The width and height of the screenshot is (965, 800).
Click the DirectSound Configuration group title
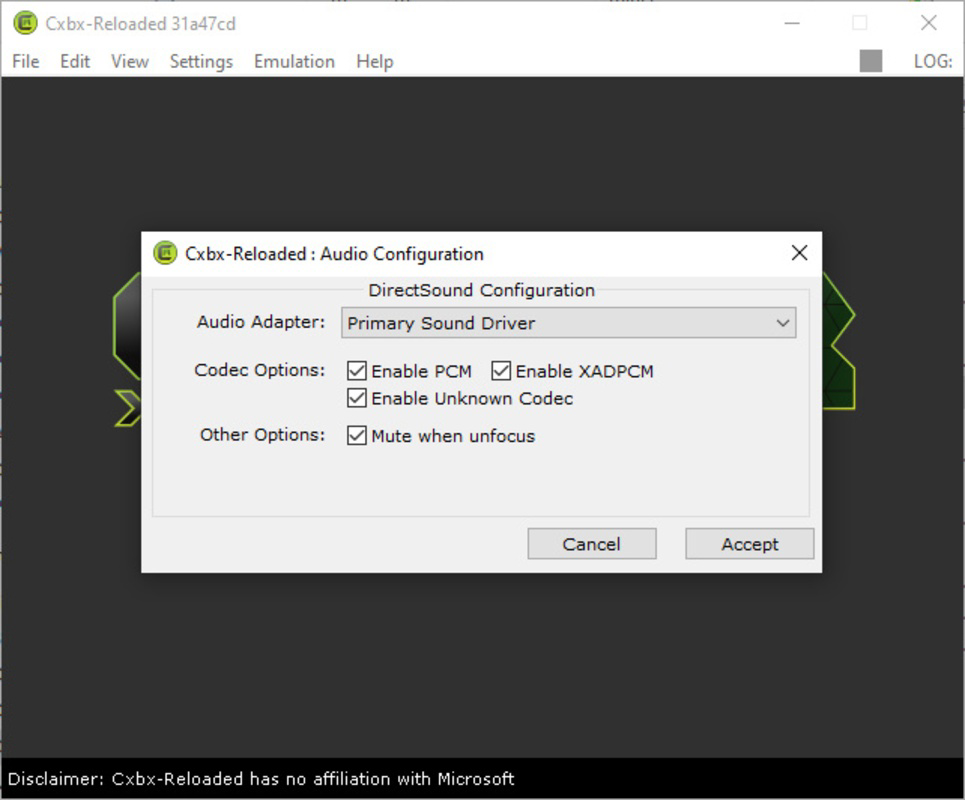(481, 290)
